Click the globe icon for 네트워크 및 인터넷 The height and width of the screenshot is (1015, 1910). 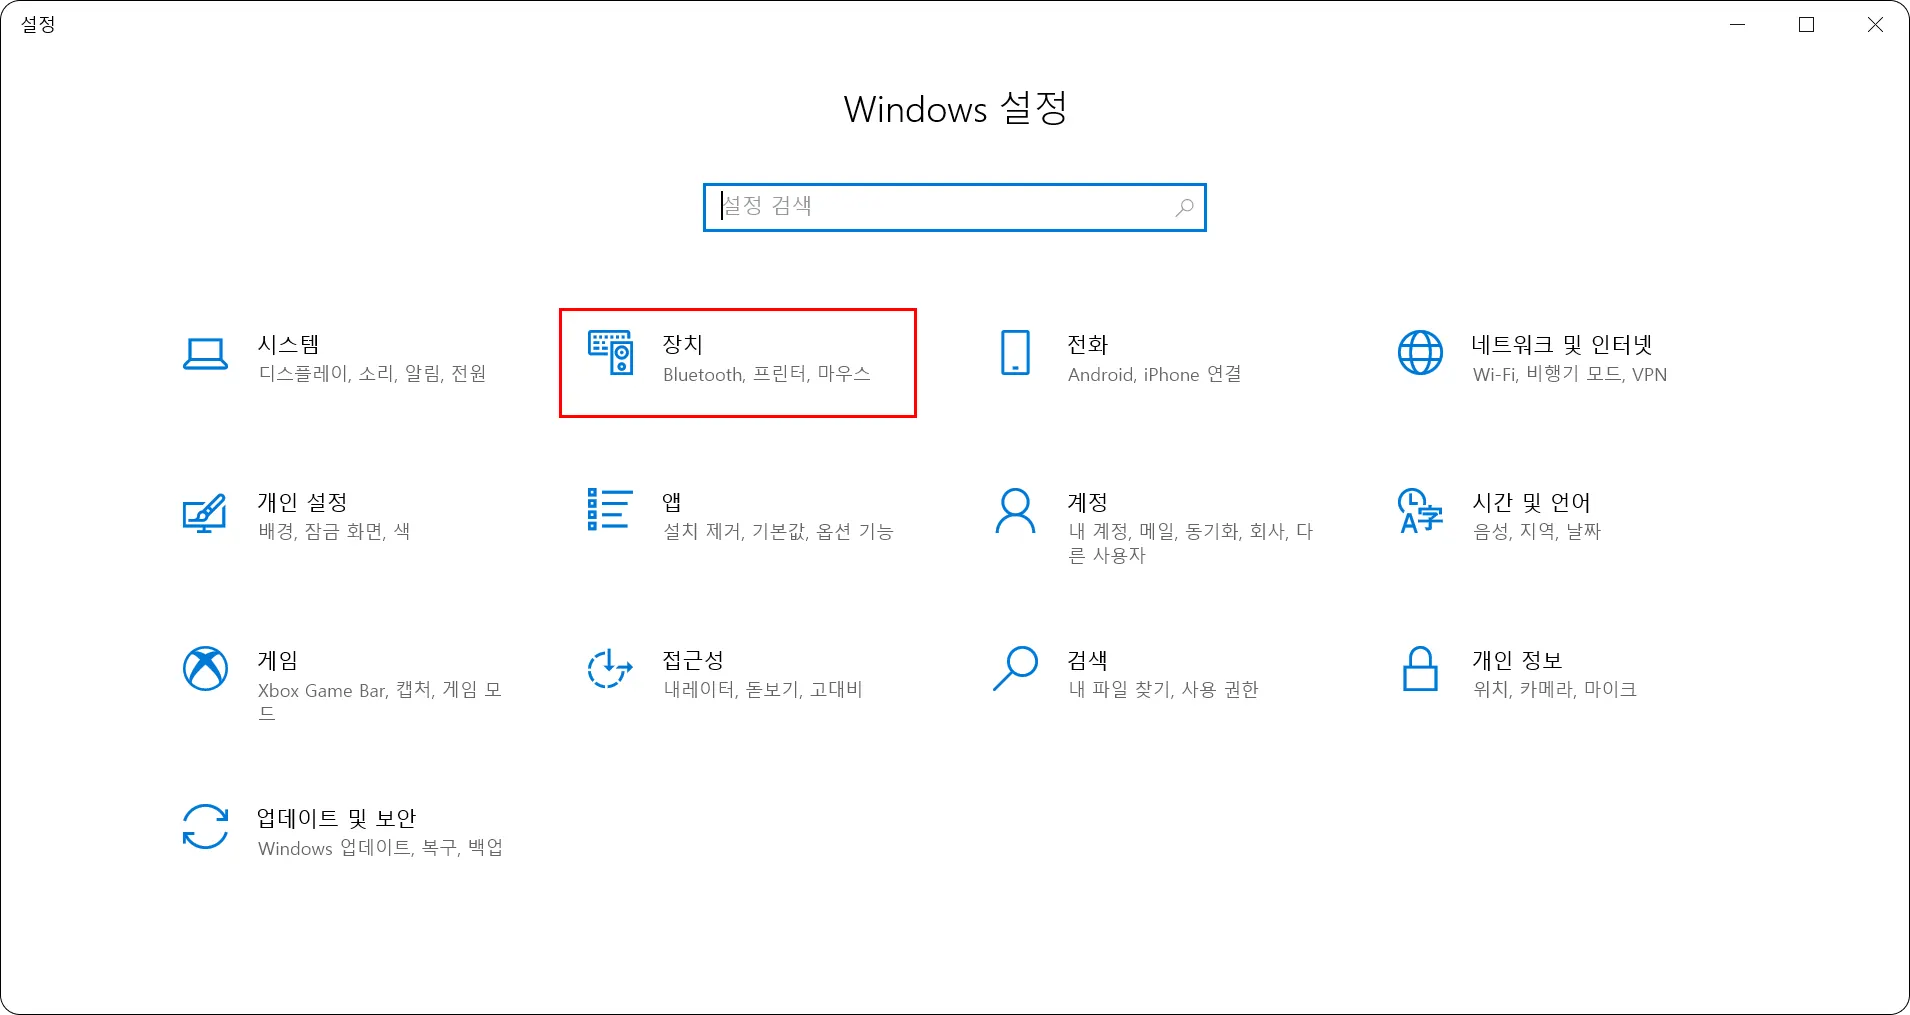(1420, 353)
